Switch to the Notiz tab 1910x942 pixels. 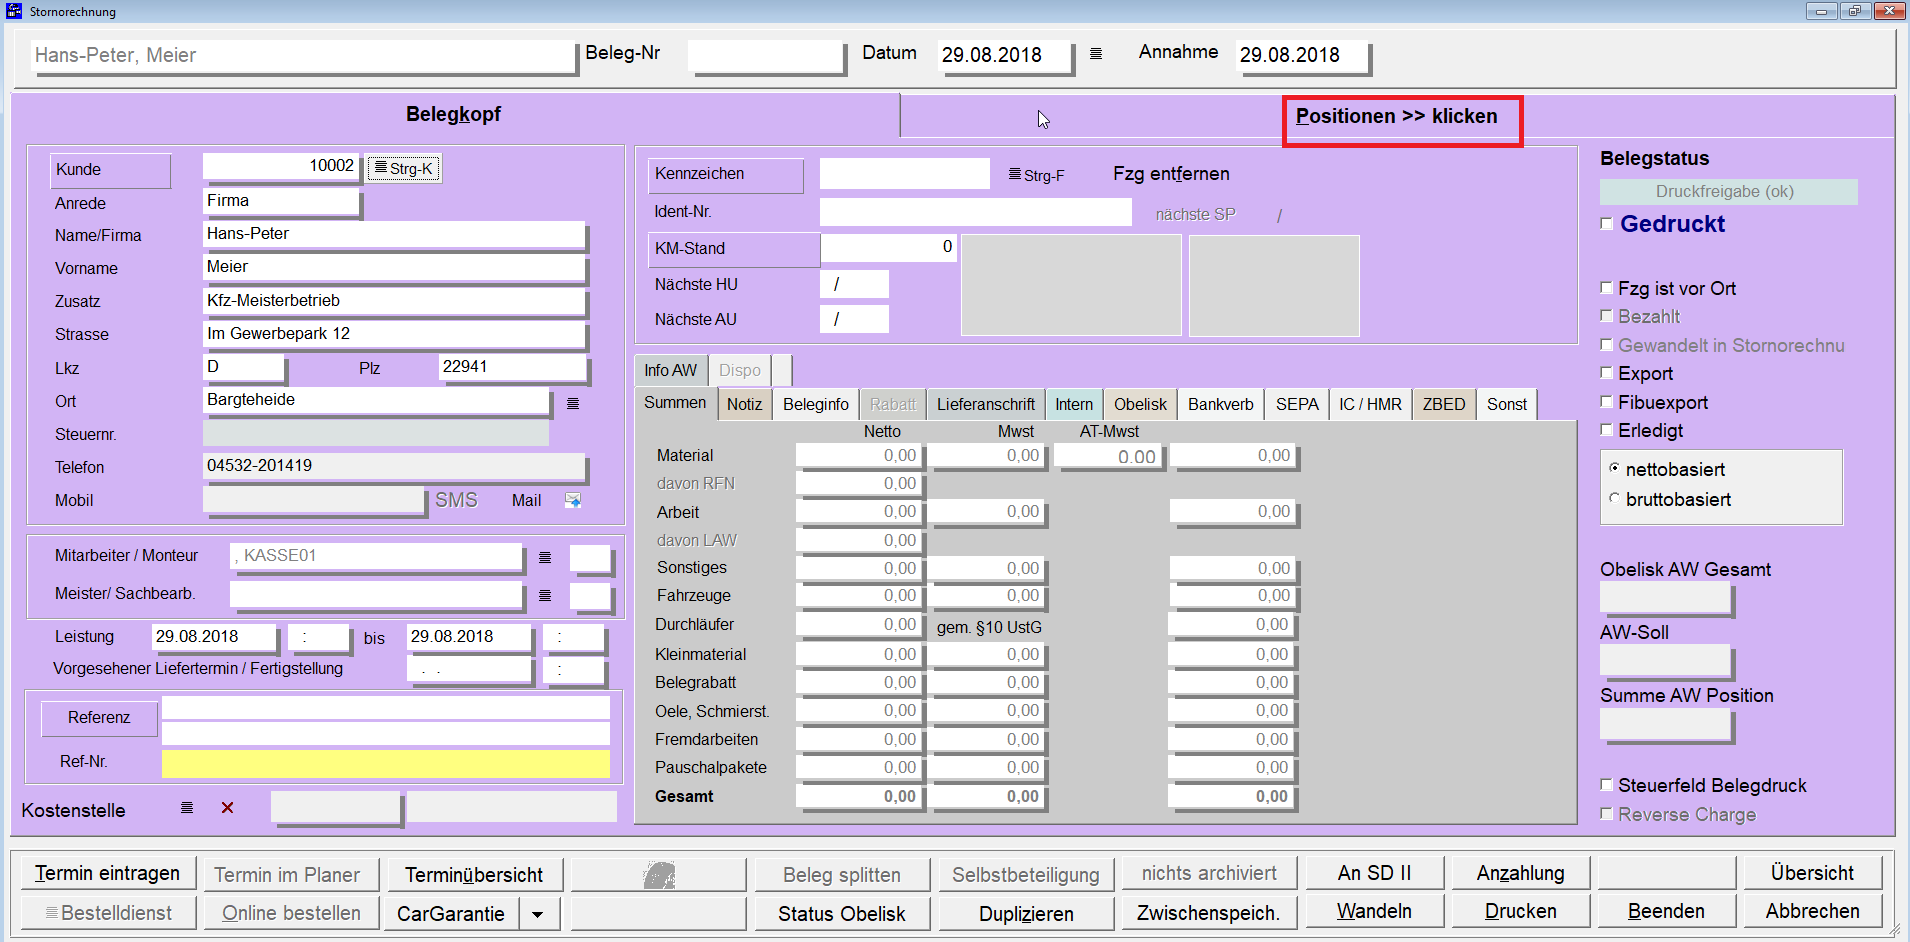(744, 404)
